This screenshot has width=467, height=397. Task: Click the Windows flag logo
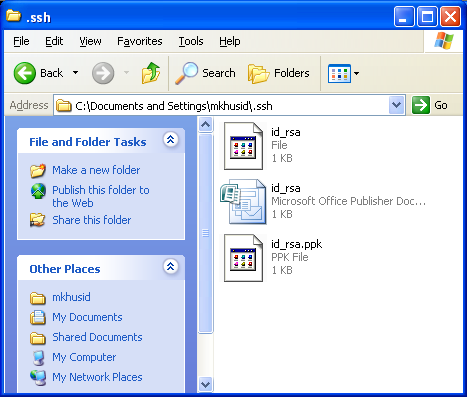pyautogui.click(x=444, y=41)
